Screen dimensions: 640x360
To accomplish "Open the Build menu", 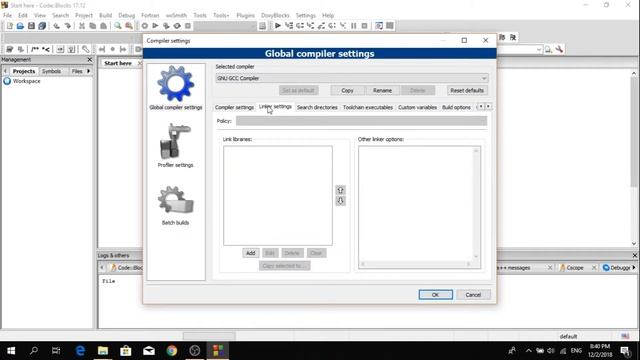I will [x=105, y=15].
